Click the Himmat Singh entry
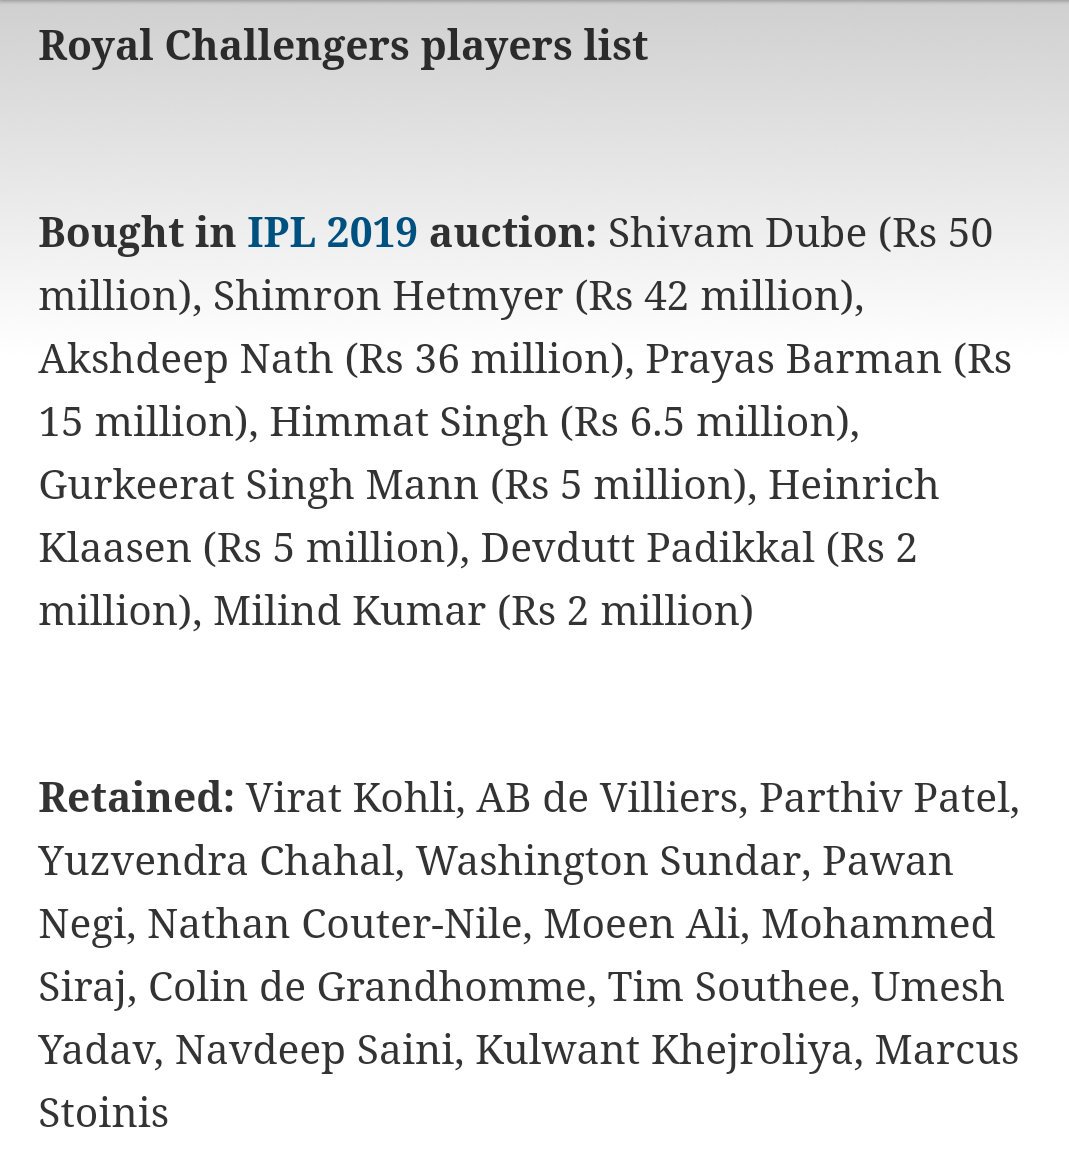This screenshot has width=1069, height=1157. tap(409, 422)
